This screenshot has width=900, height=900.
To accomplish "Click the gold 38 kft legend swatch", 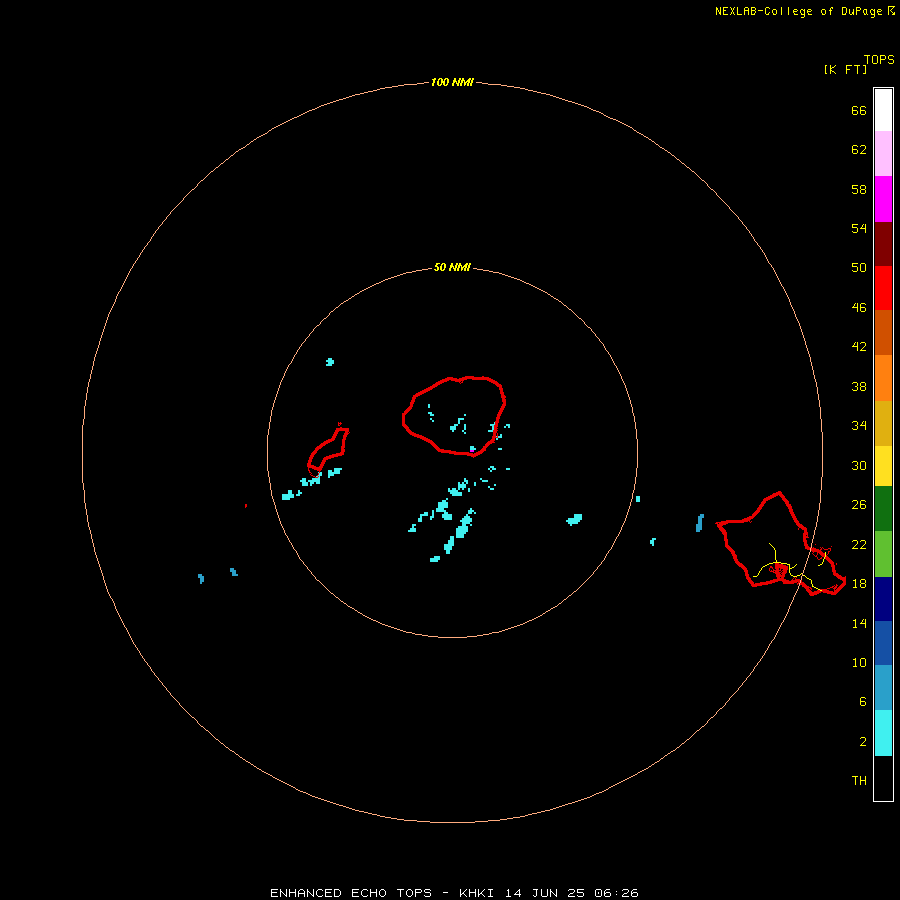I will (883, 423).
